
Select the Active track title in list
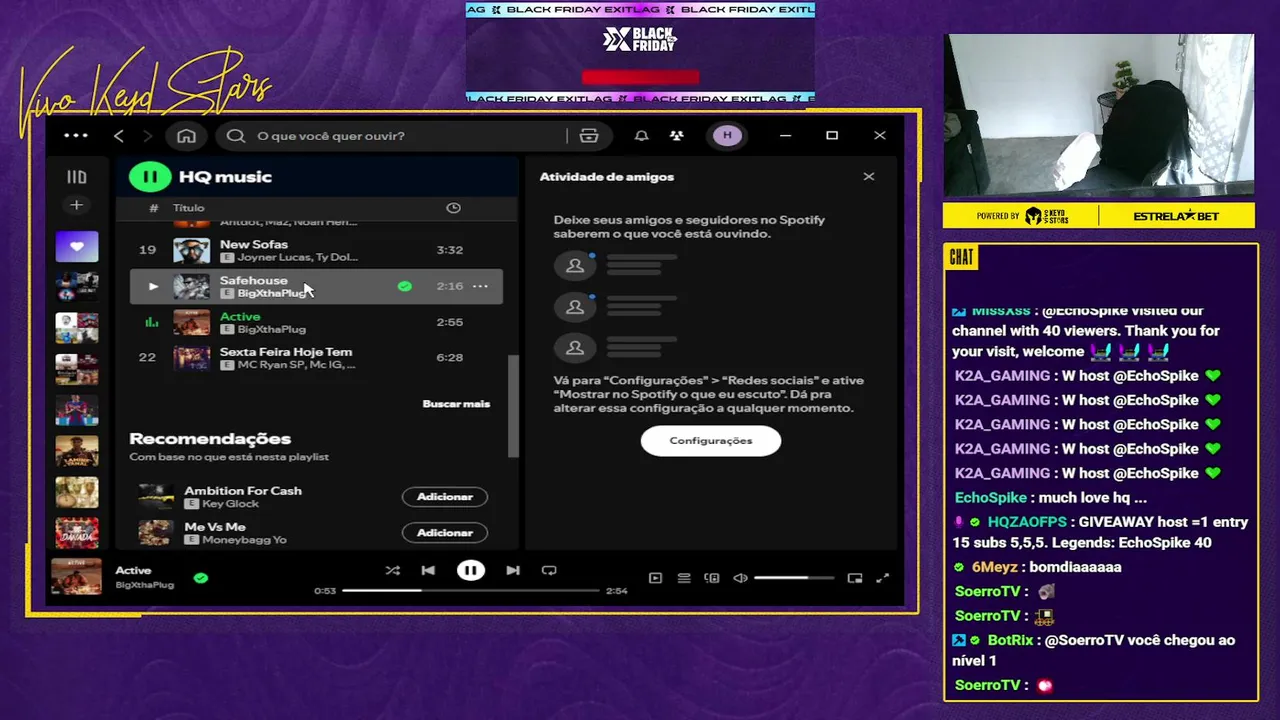pyautogui.click(x=240, y=316)
